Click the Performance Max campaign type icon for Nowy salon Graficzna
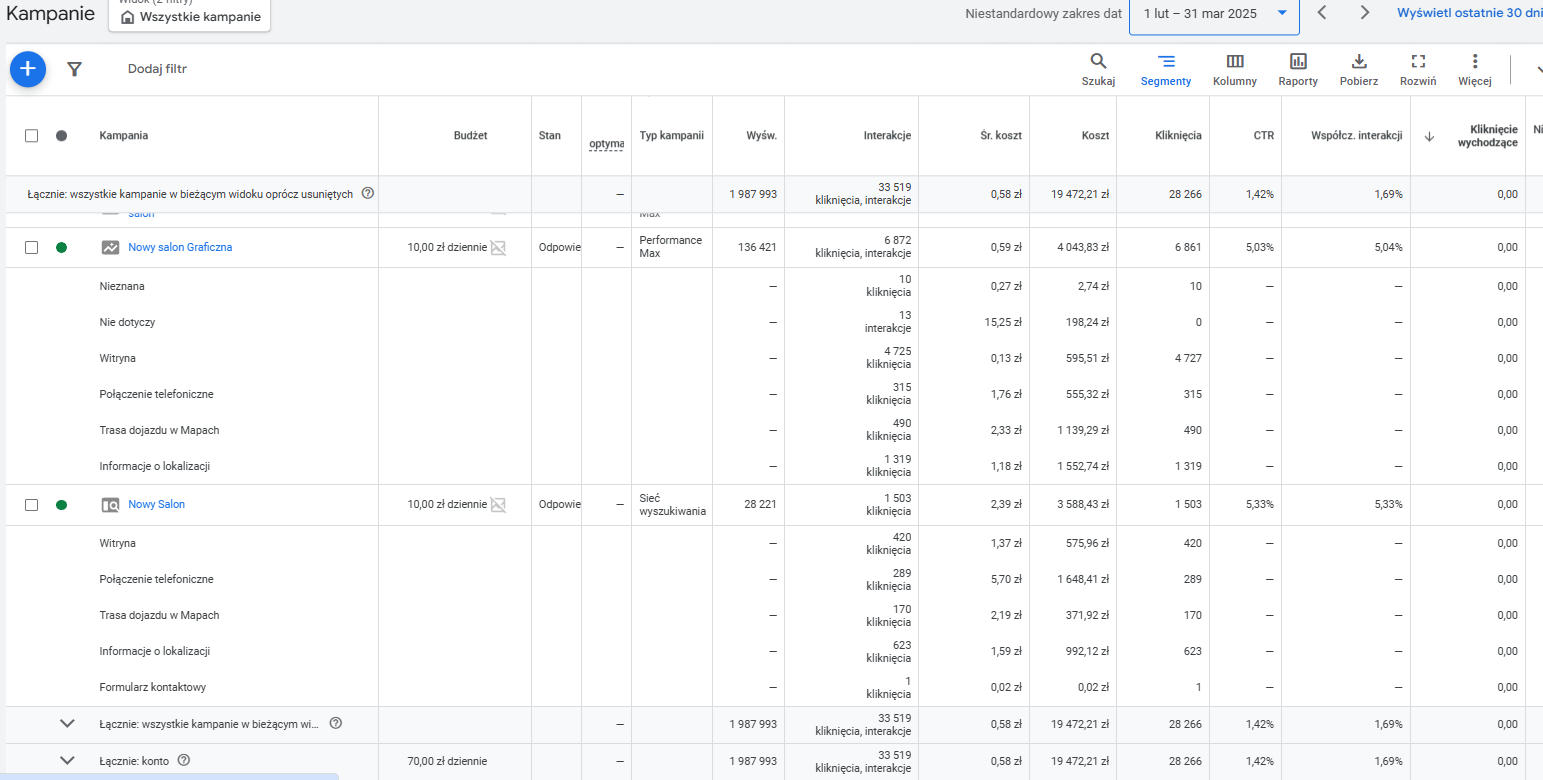The height and width of the screenshot is (780, 1543). pos(110,247)
